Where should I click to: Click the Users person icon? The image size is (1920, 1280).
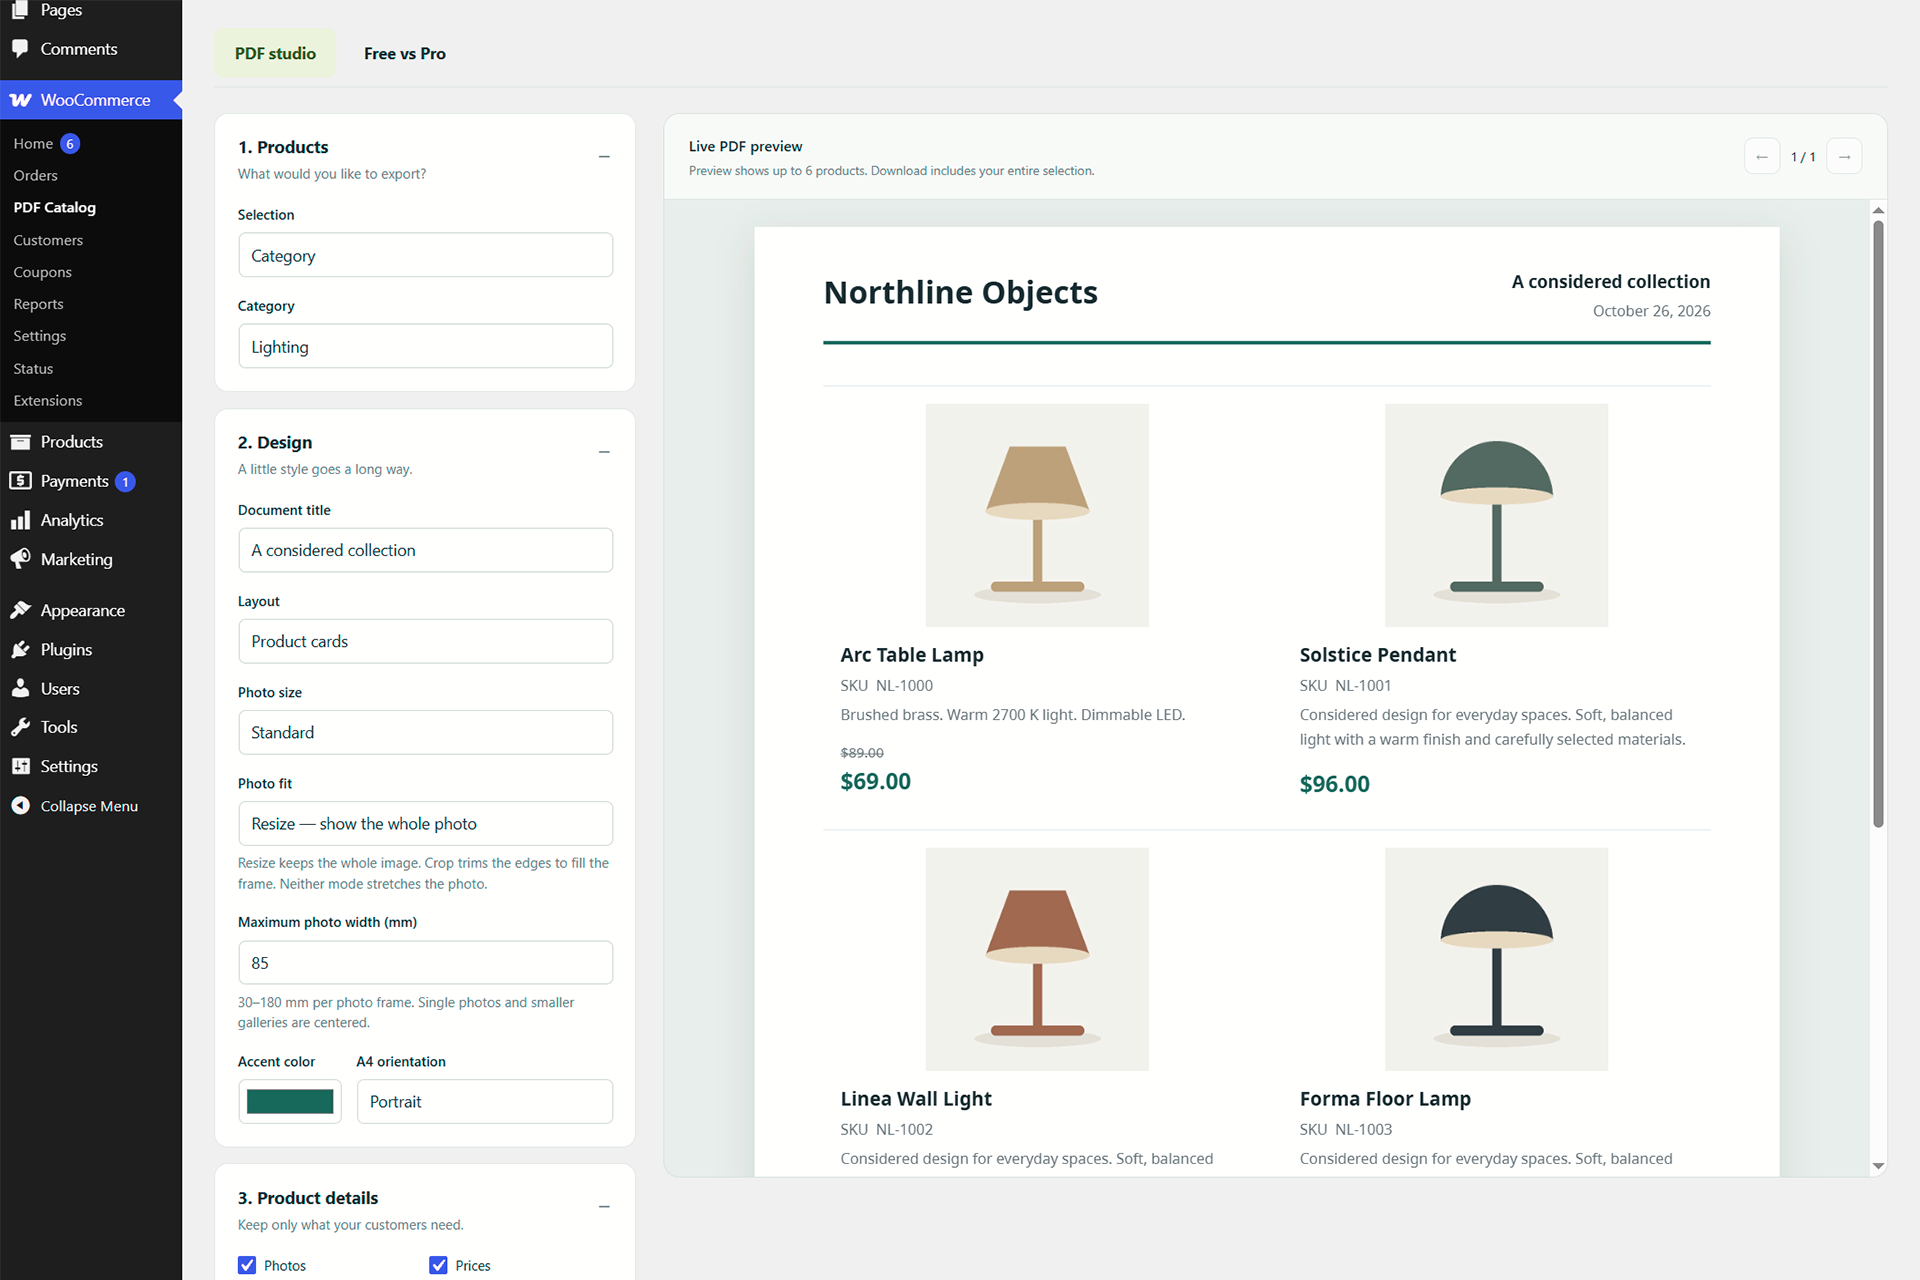coord(20,688)
